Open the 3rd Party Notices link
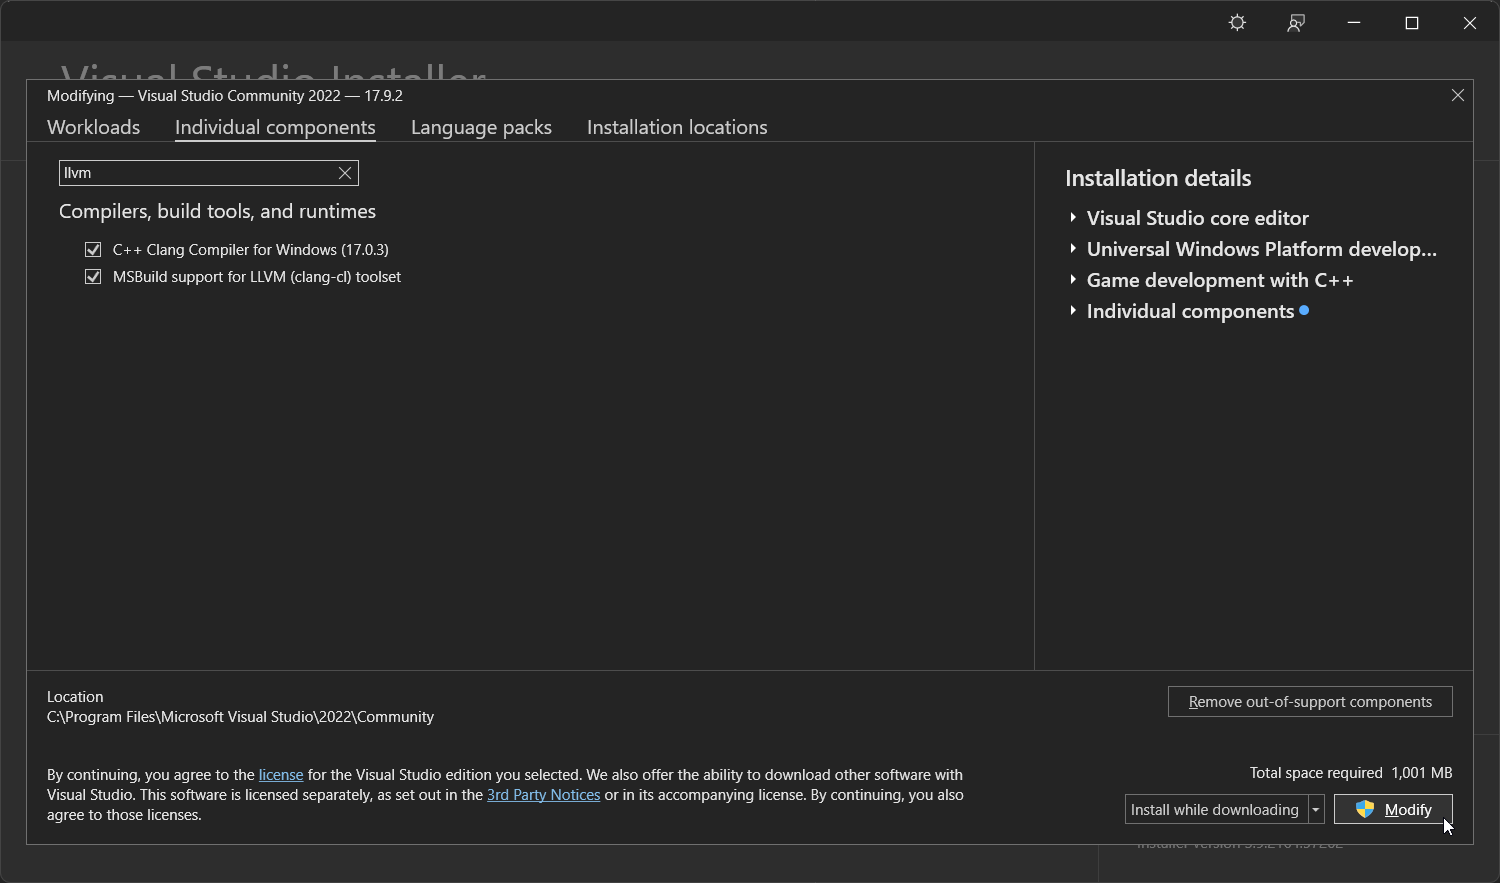Screen dimensions: 1500x883 [x=543, y=795]
